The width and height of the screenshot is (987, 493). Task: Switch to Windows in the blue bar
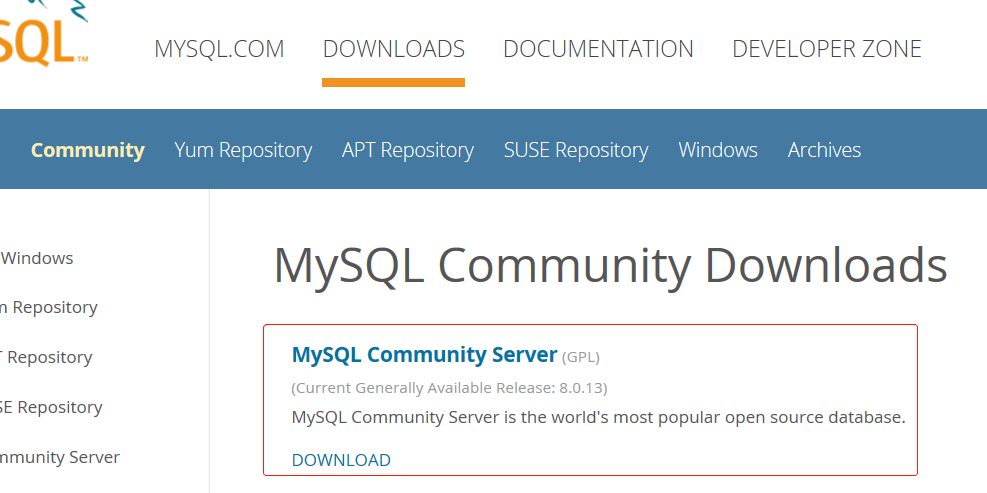(718, 150)
